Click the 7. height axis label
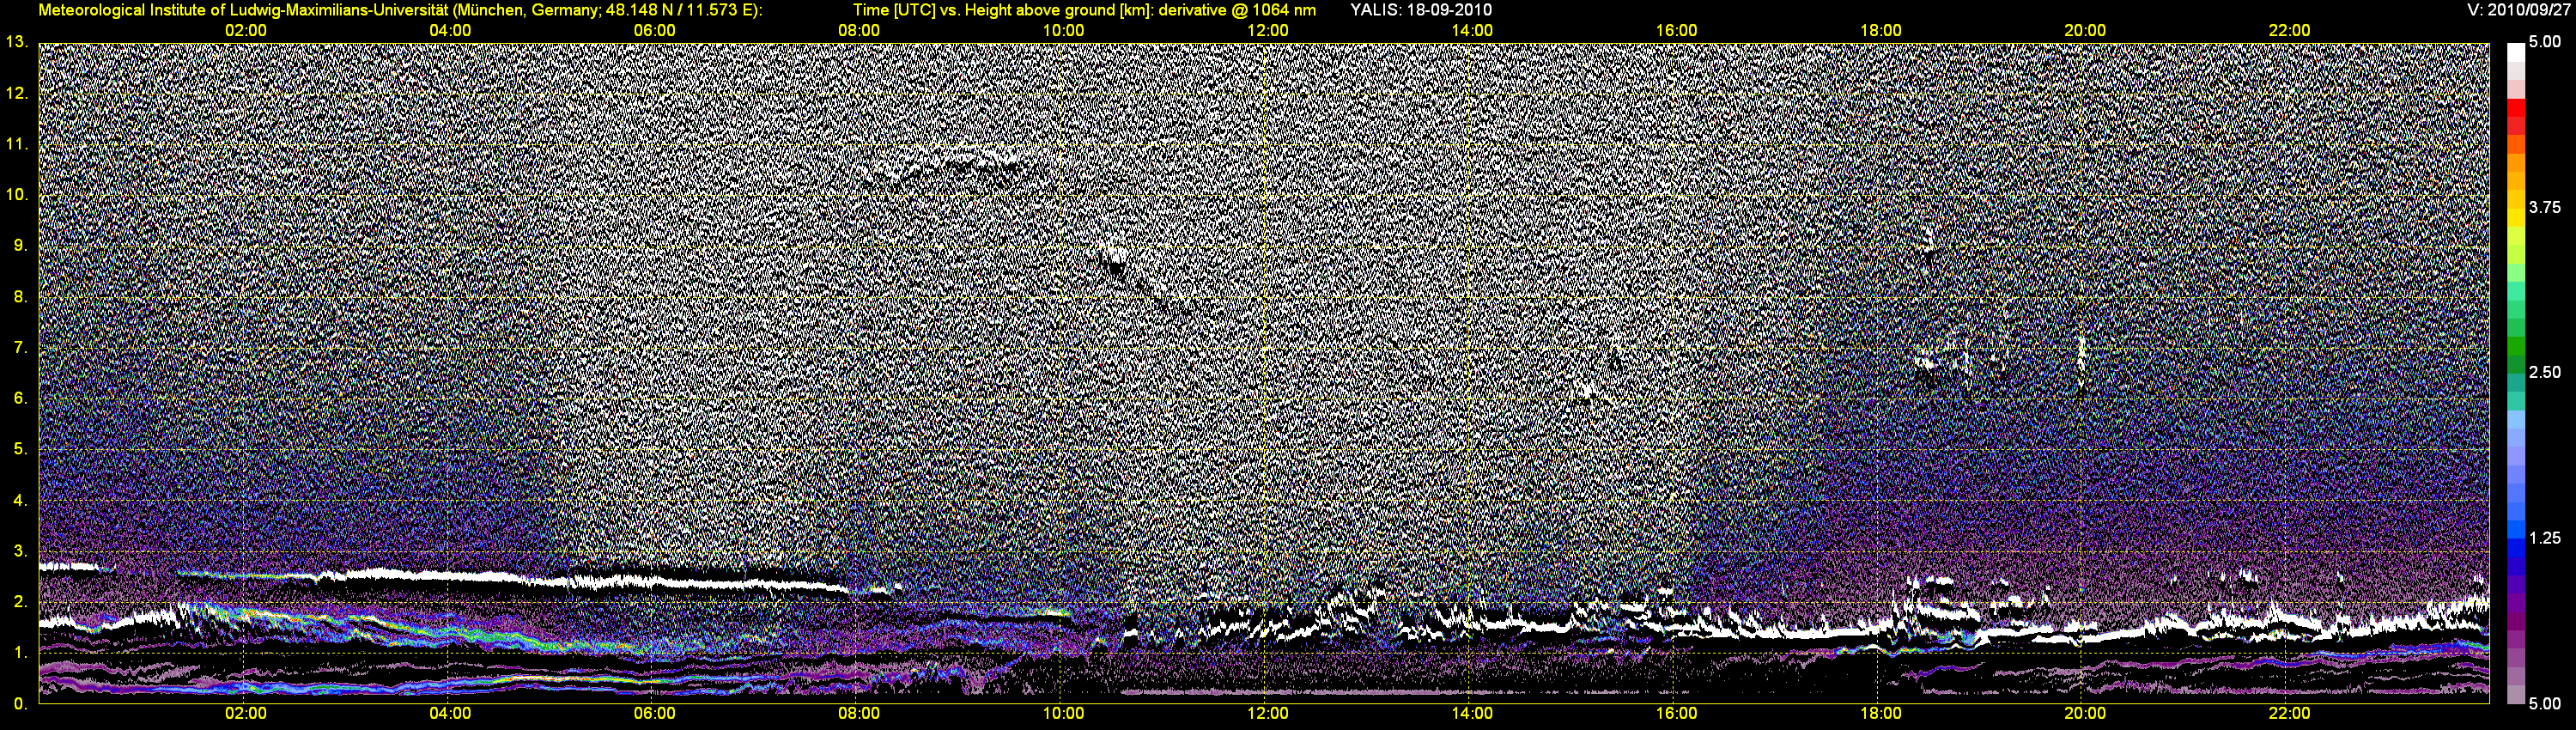This screenshot has width=2576, height=730. (x=21, y=348)
